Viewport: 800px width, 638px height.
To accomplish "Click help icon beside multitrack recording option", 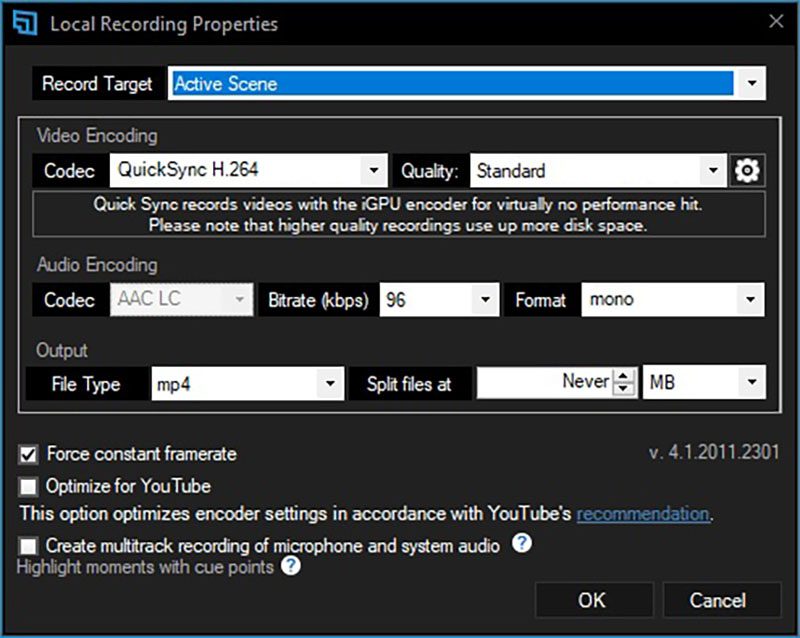I will click(521, 544).
